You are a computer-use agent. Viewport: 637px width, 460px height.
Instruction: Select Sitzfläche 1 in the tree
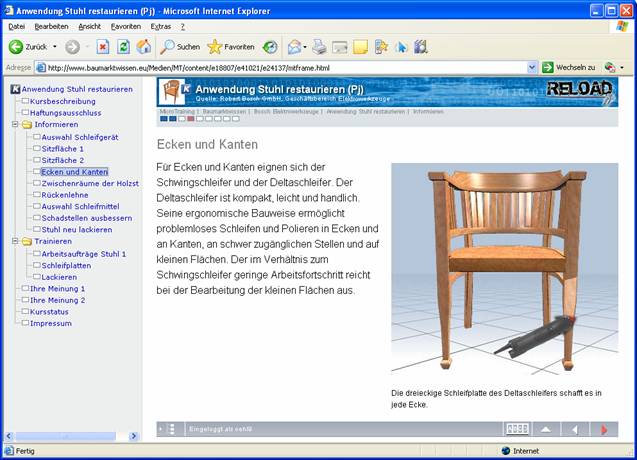(62, 149)
